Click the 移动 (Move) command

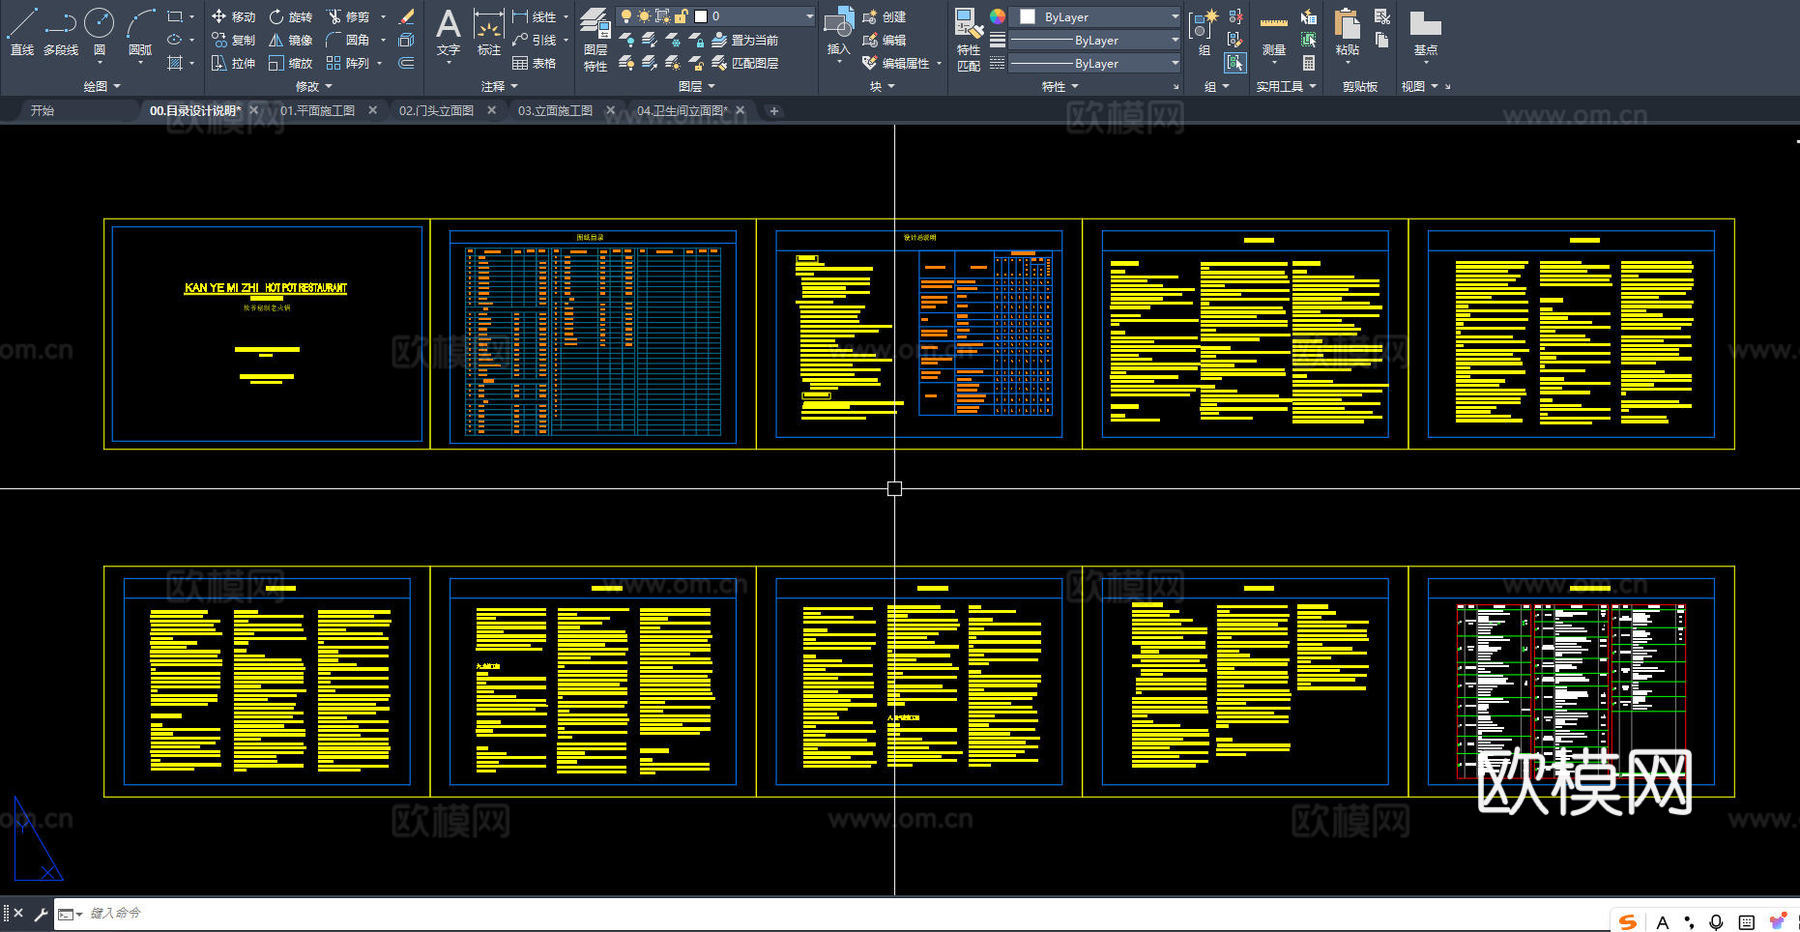[233, 17]
